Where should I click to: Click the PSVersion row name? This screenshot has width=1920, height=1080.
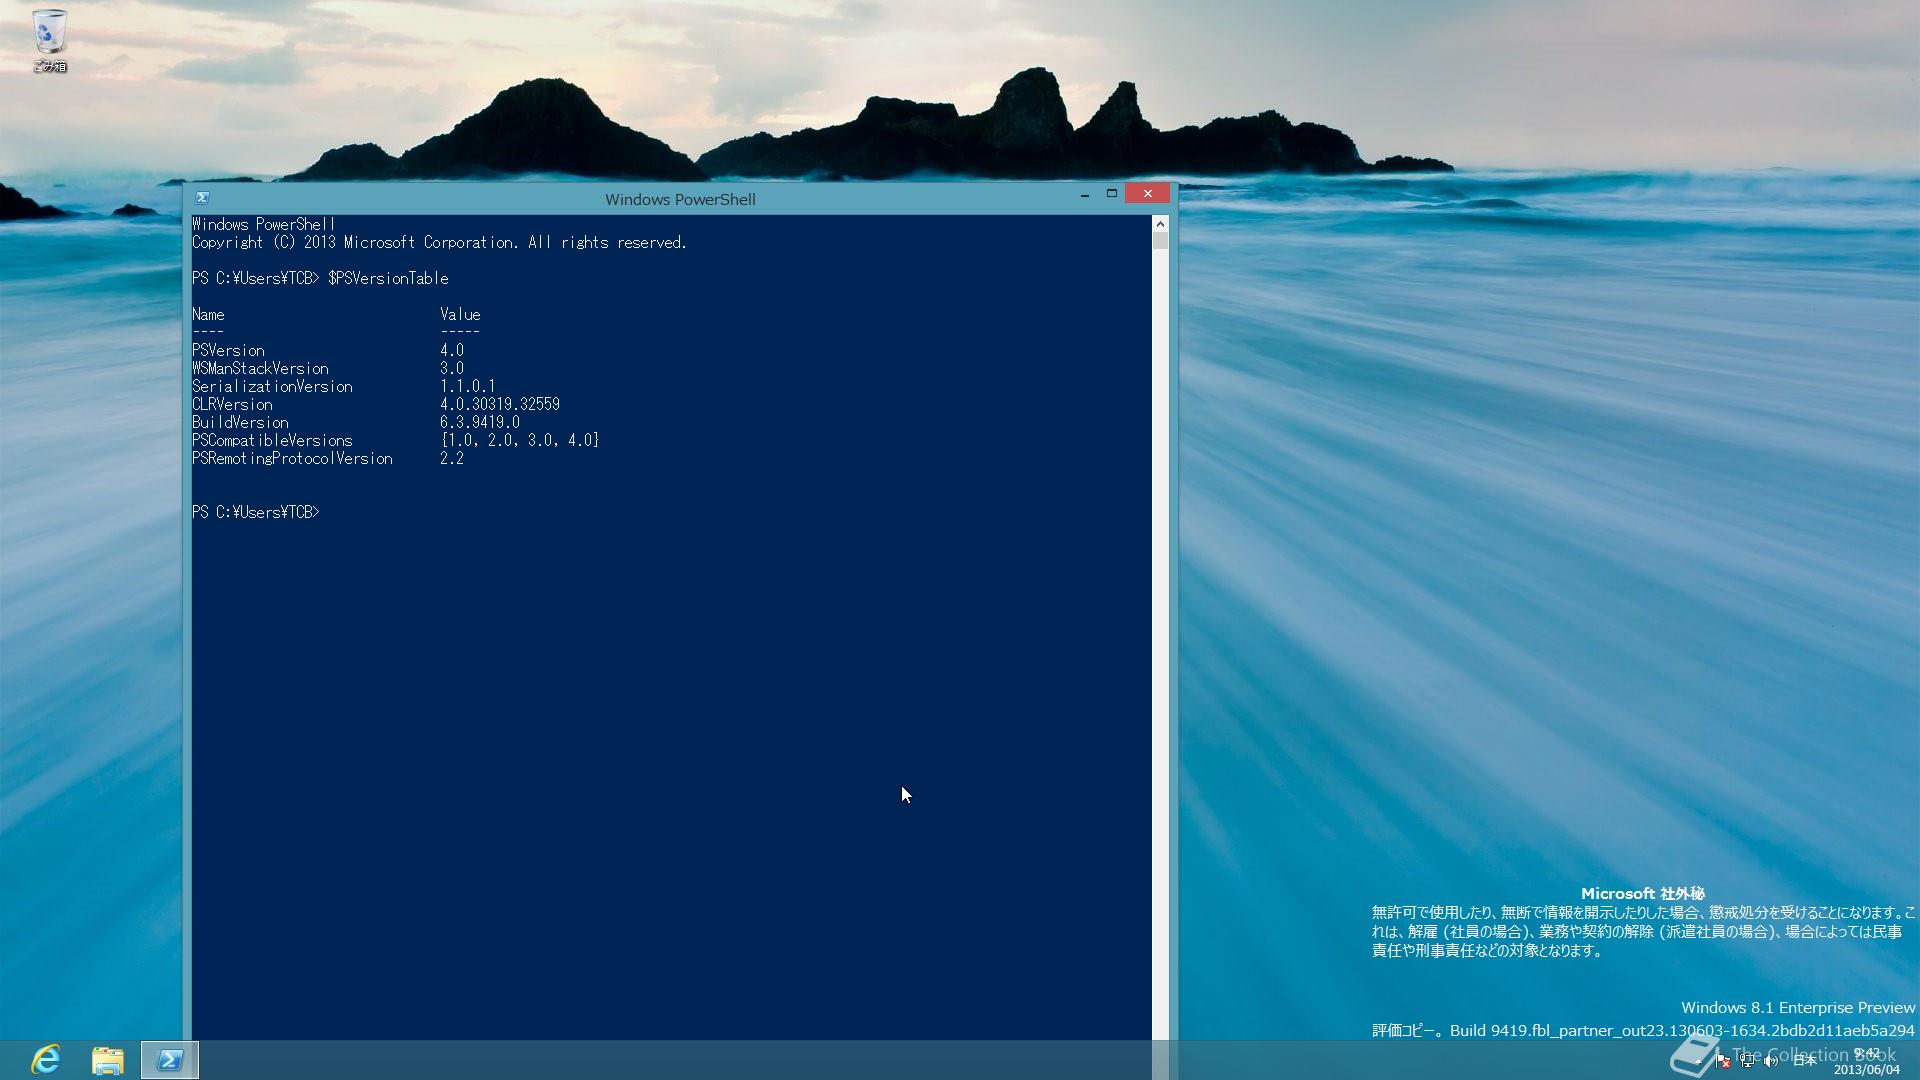tap(228, 350)
